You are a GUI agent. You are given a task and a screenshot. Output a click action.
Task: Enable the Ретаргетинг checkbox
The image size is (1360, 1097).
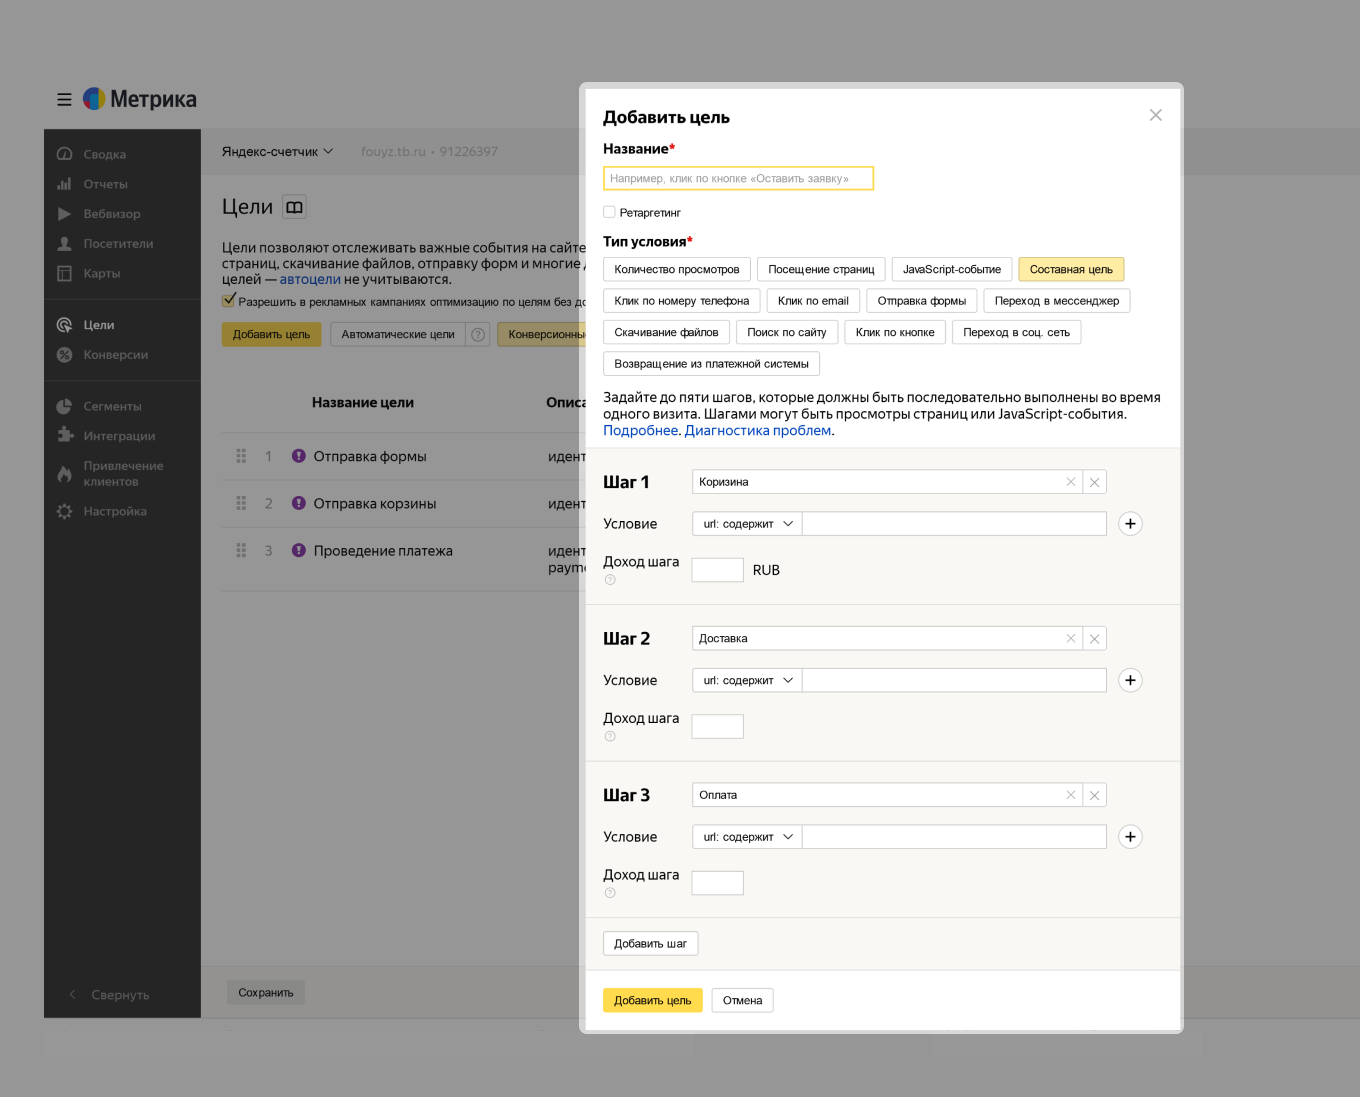609,212
